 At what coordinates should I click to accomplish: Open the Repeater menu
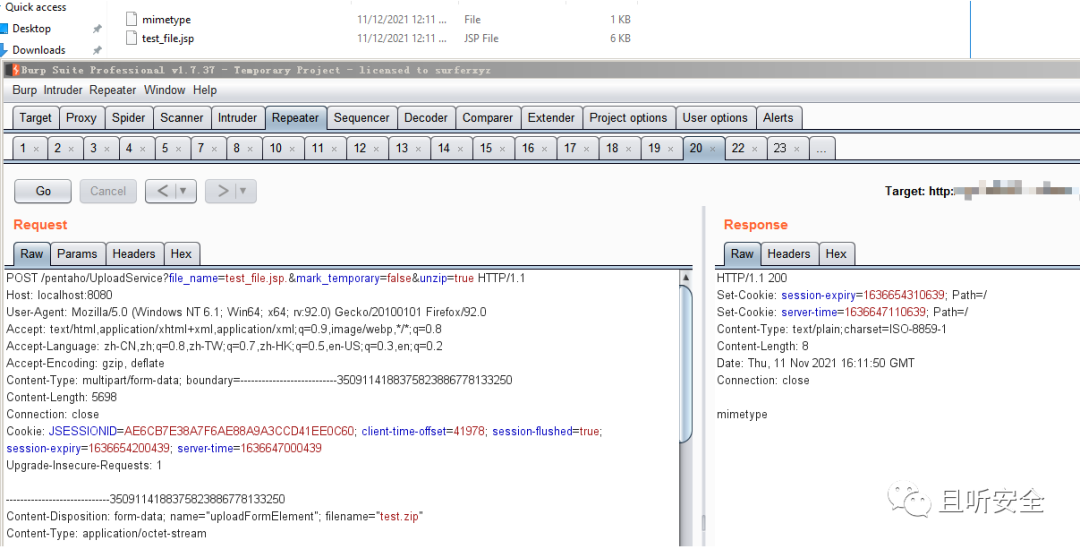[x=112, y=90]
